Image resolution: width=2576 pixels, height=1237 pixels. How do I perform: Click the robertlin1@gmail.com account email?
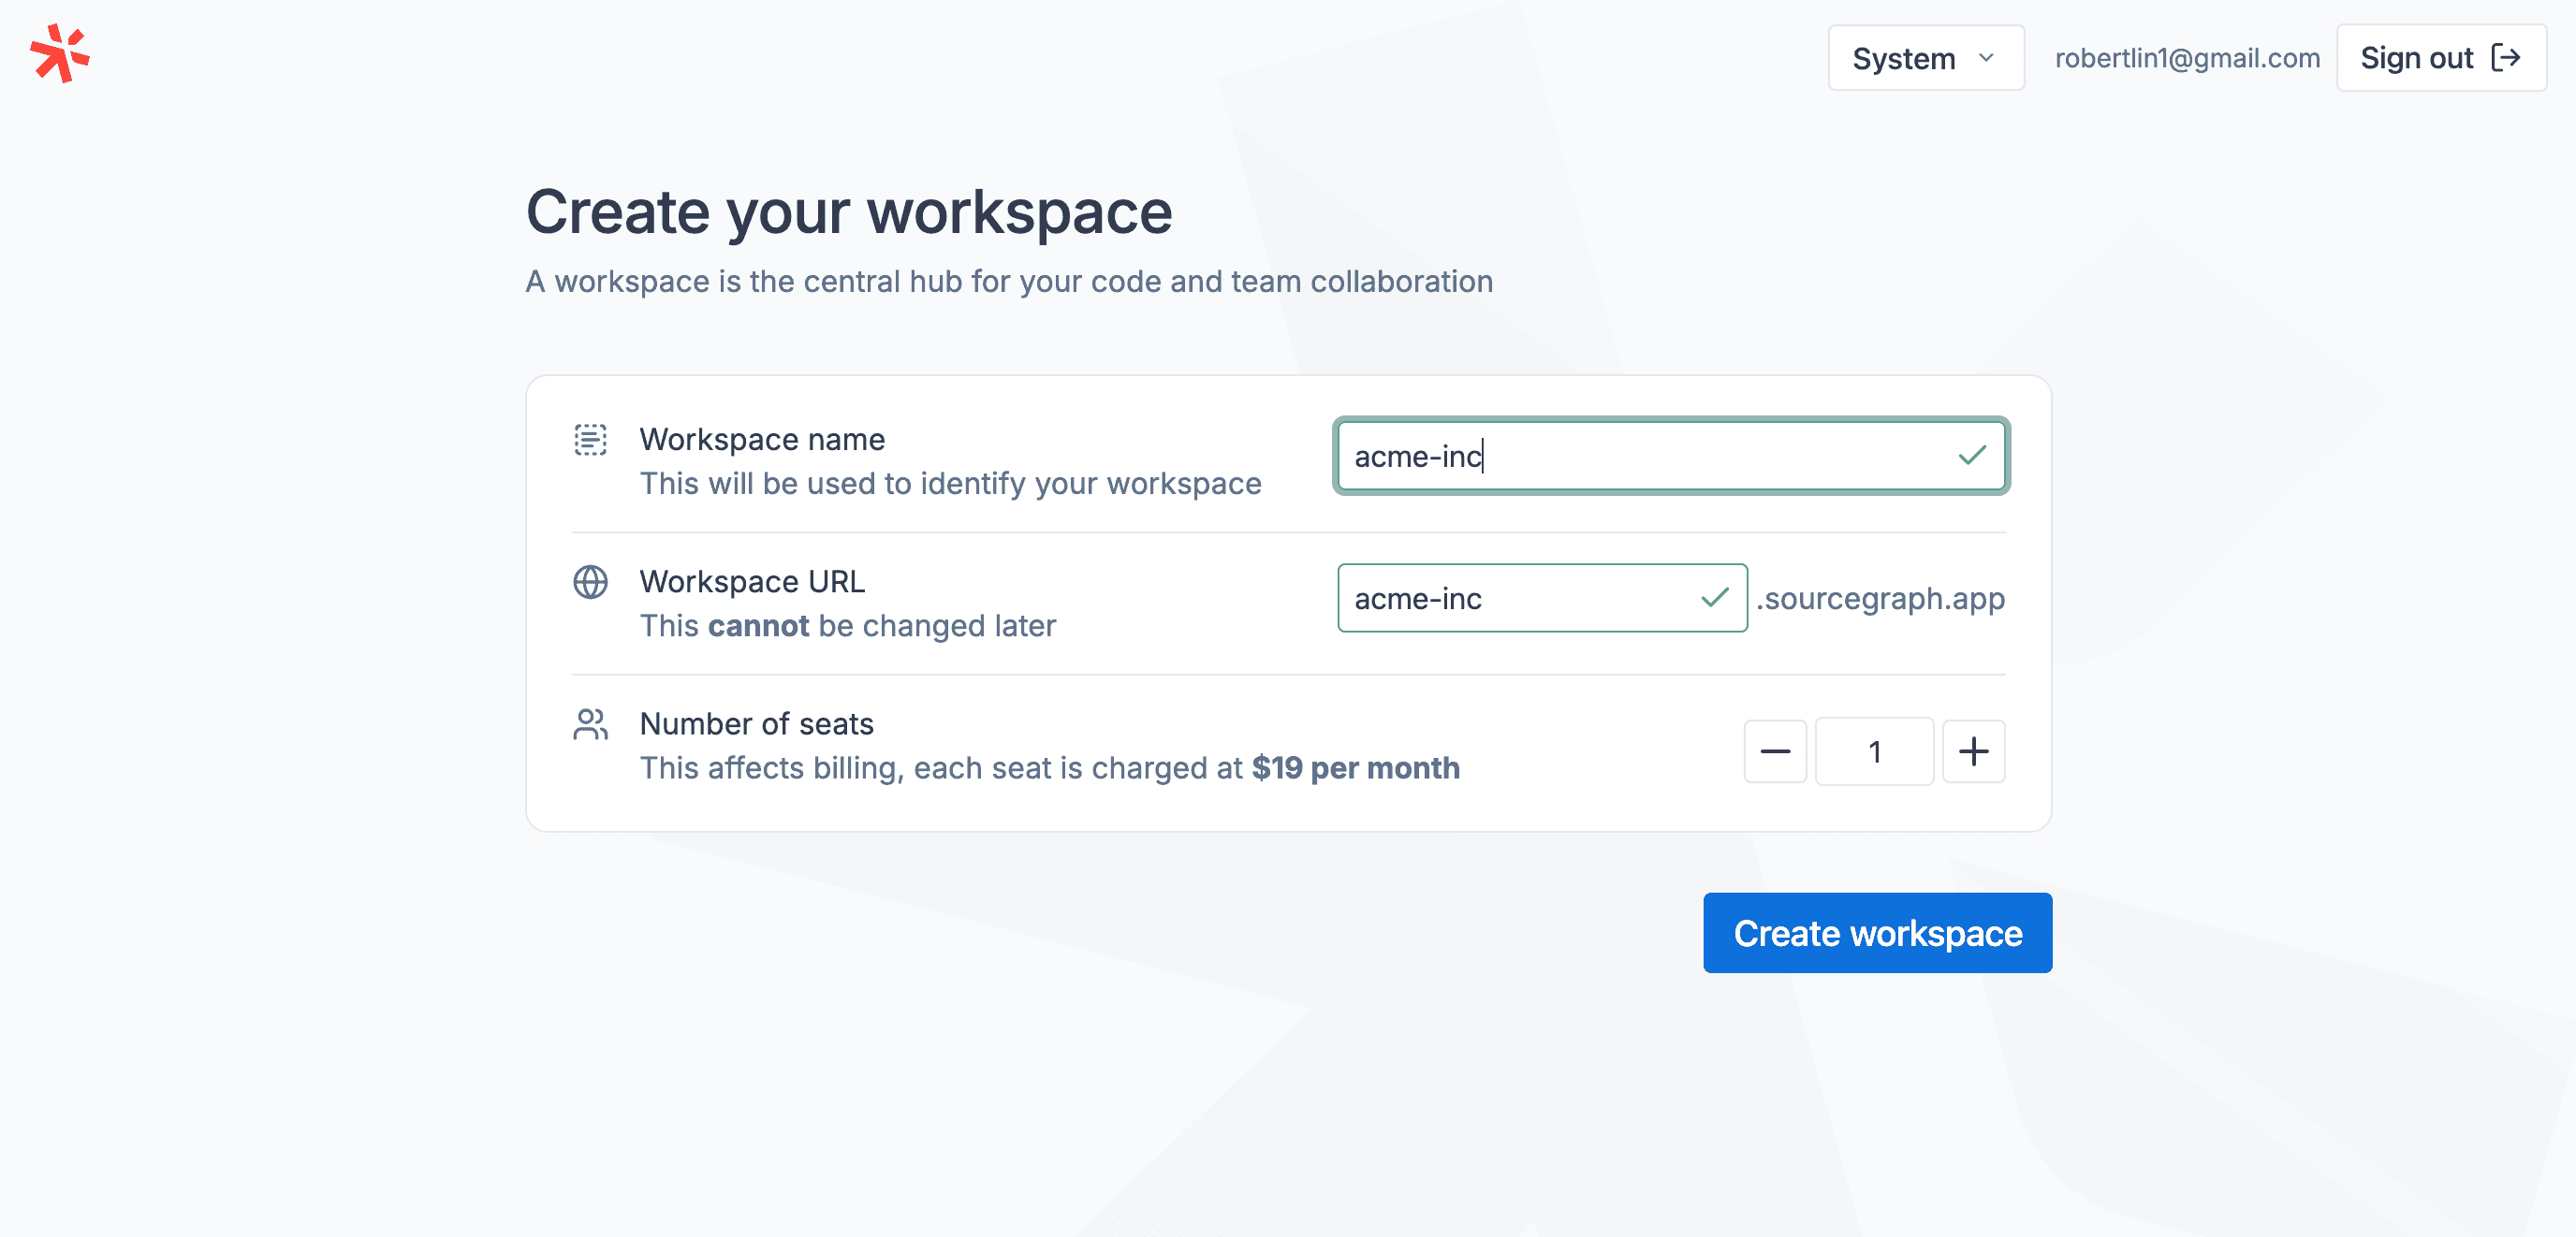(x=2187, y=58)
